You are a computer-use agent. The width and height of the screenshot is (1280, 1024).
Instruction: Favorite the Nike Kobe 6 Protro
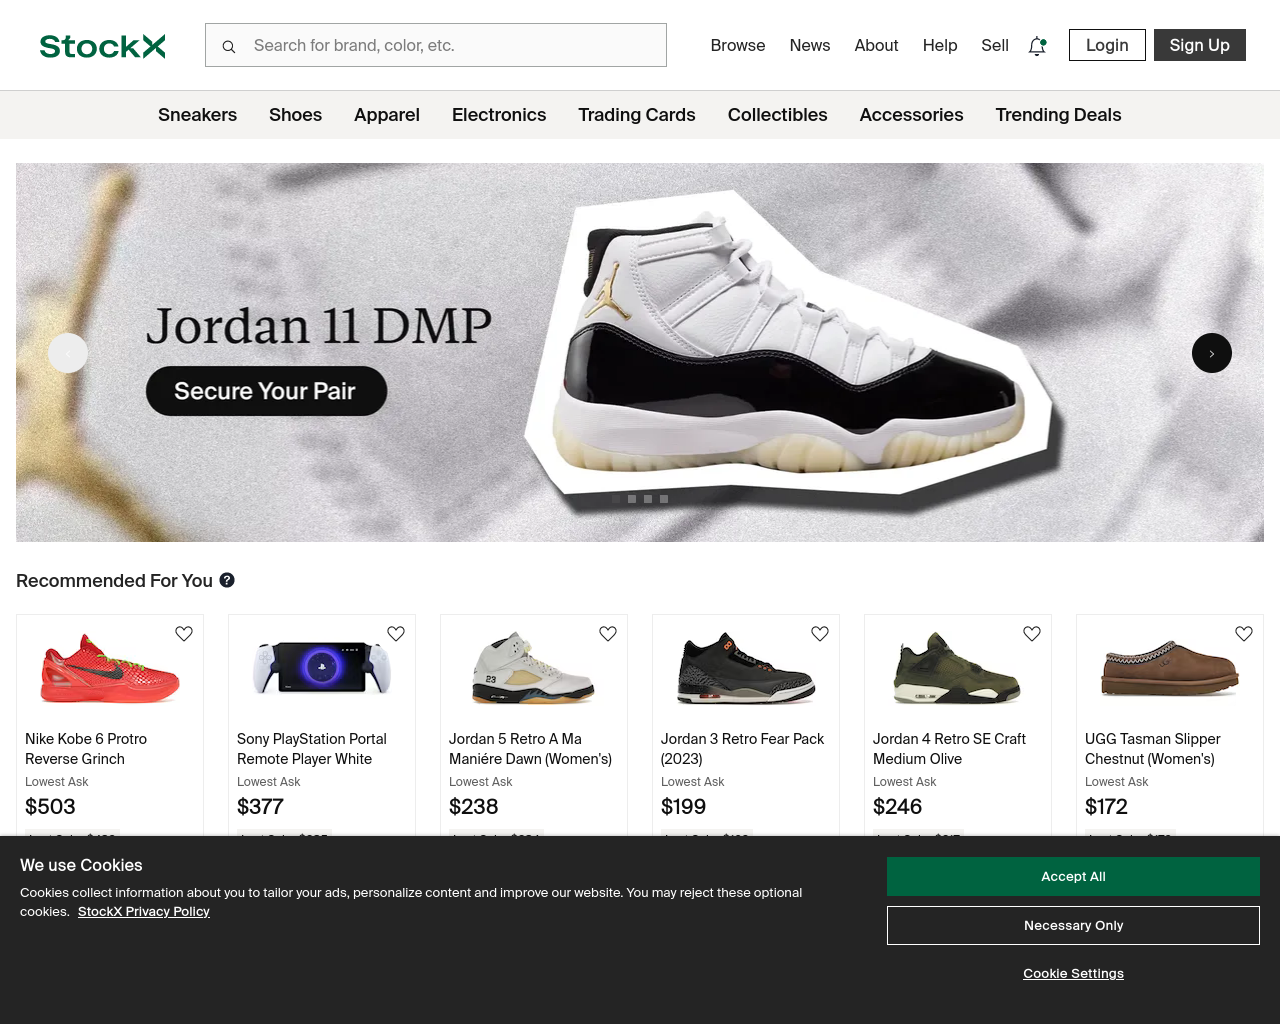(x=184, y=634)
